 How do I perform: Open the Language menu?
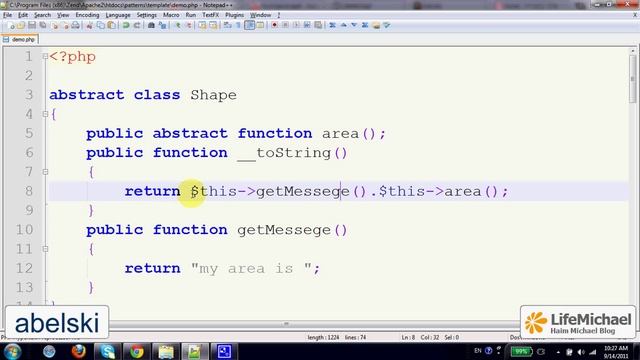[118, 15]
